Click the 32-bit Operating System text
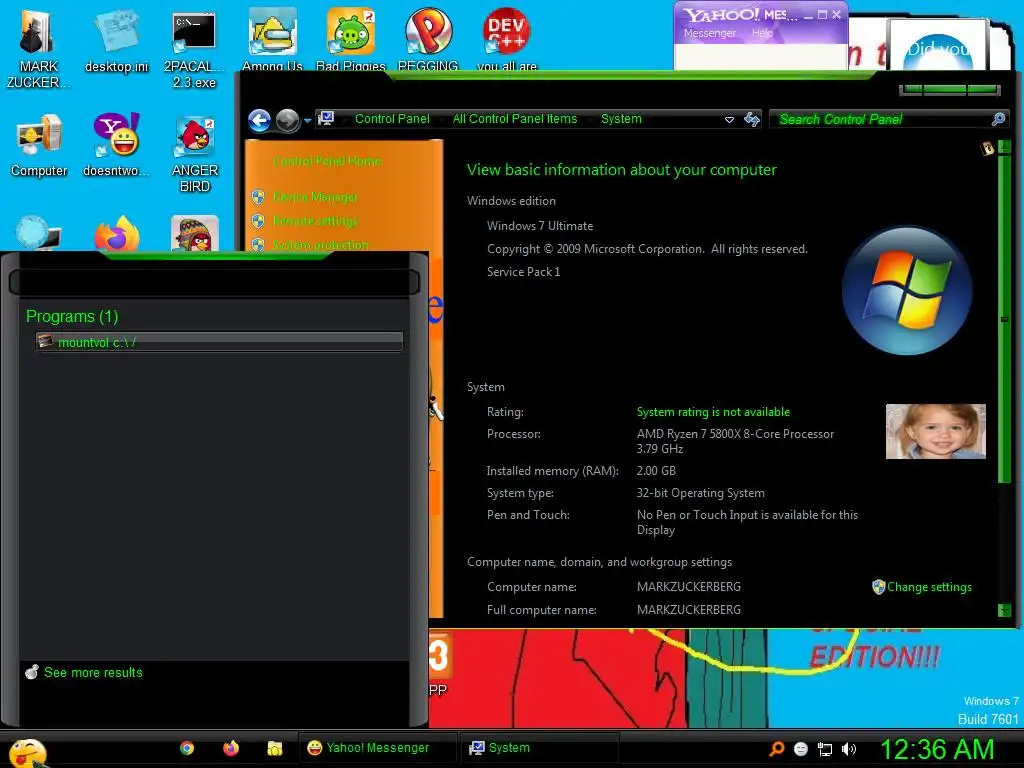The width and height of the screenshot is (1024, 768). tap(701, 493)
